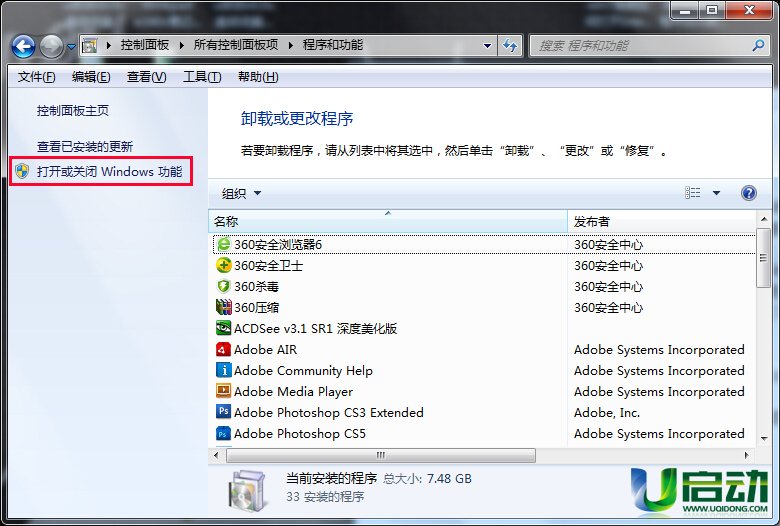
Task: Select the 360杀毒 program name
Action: point(257,287)
